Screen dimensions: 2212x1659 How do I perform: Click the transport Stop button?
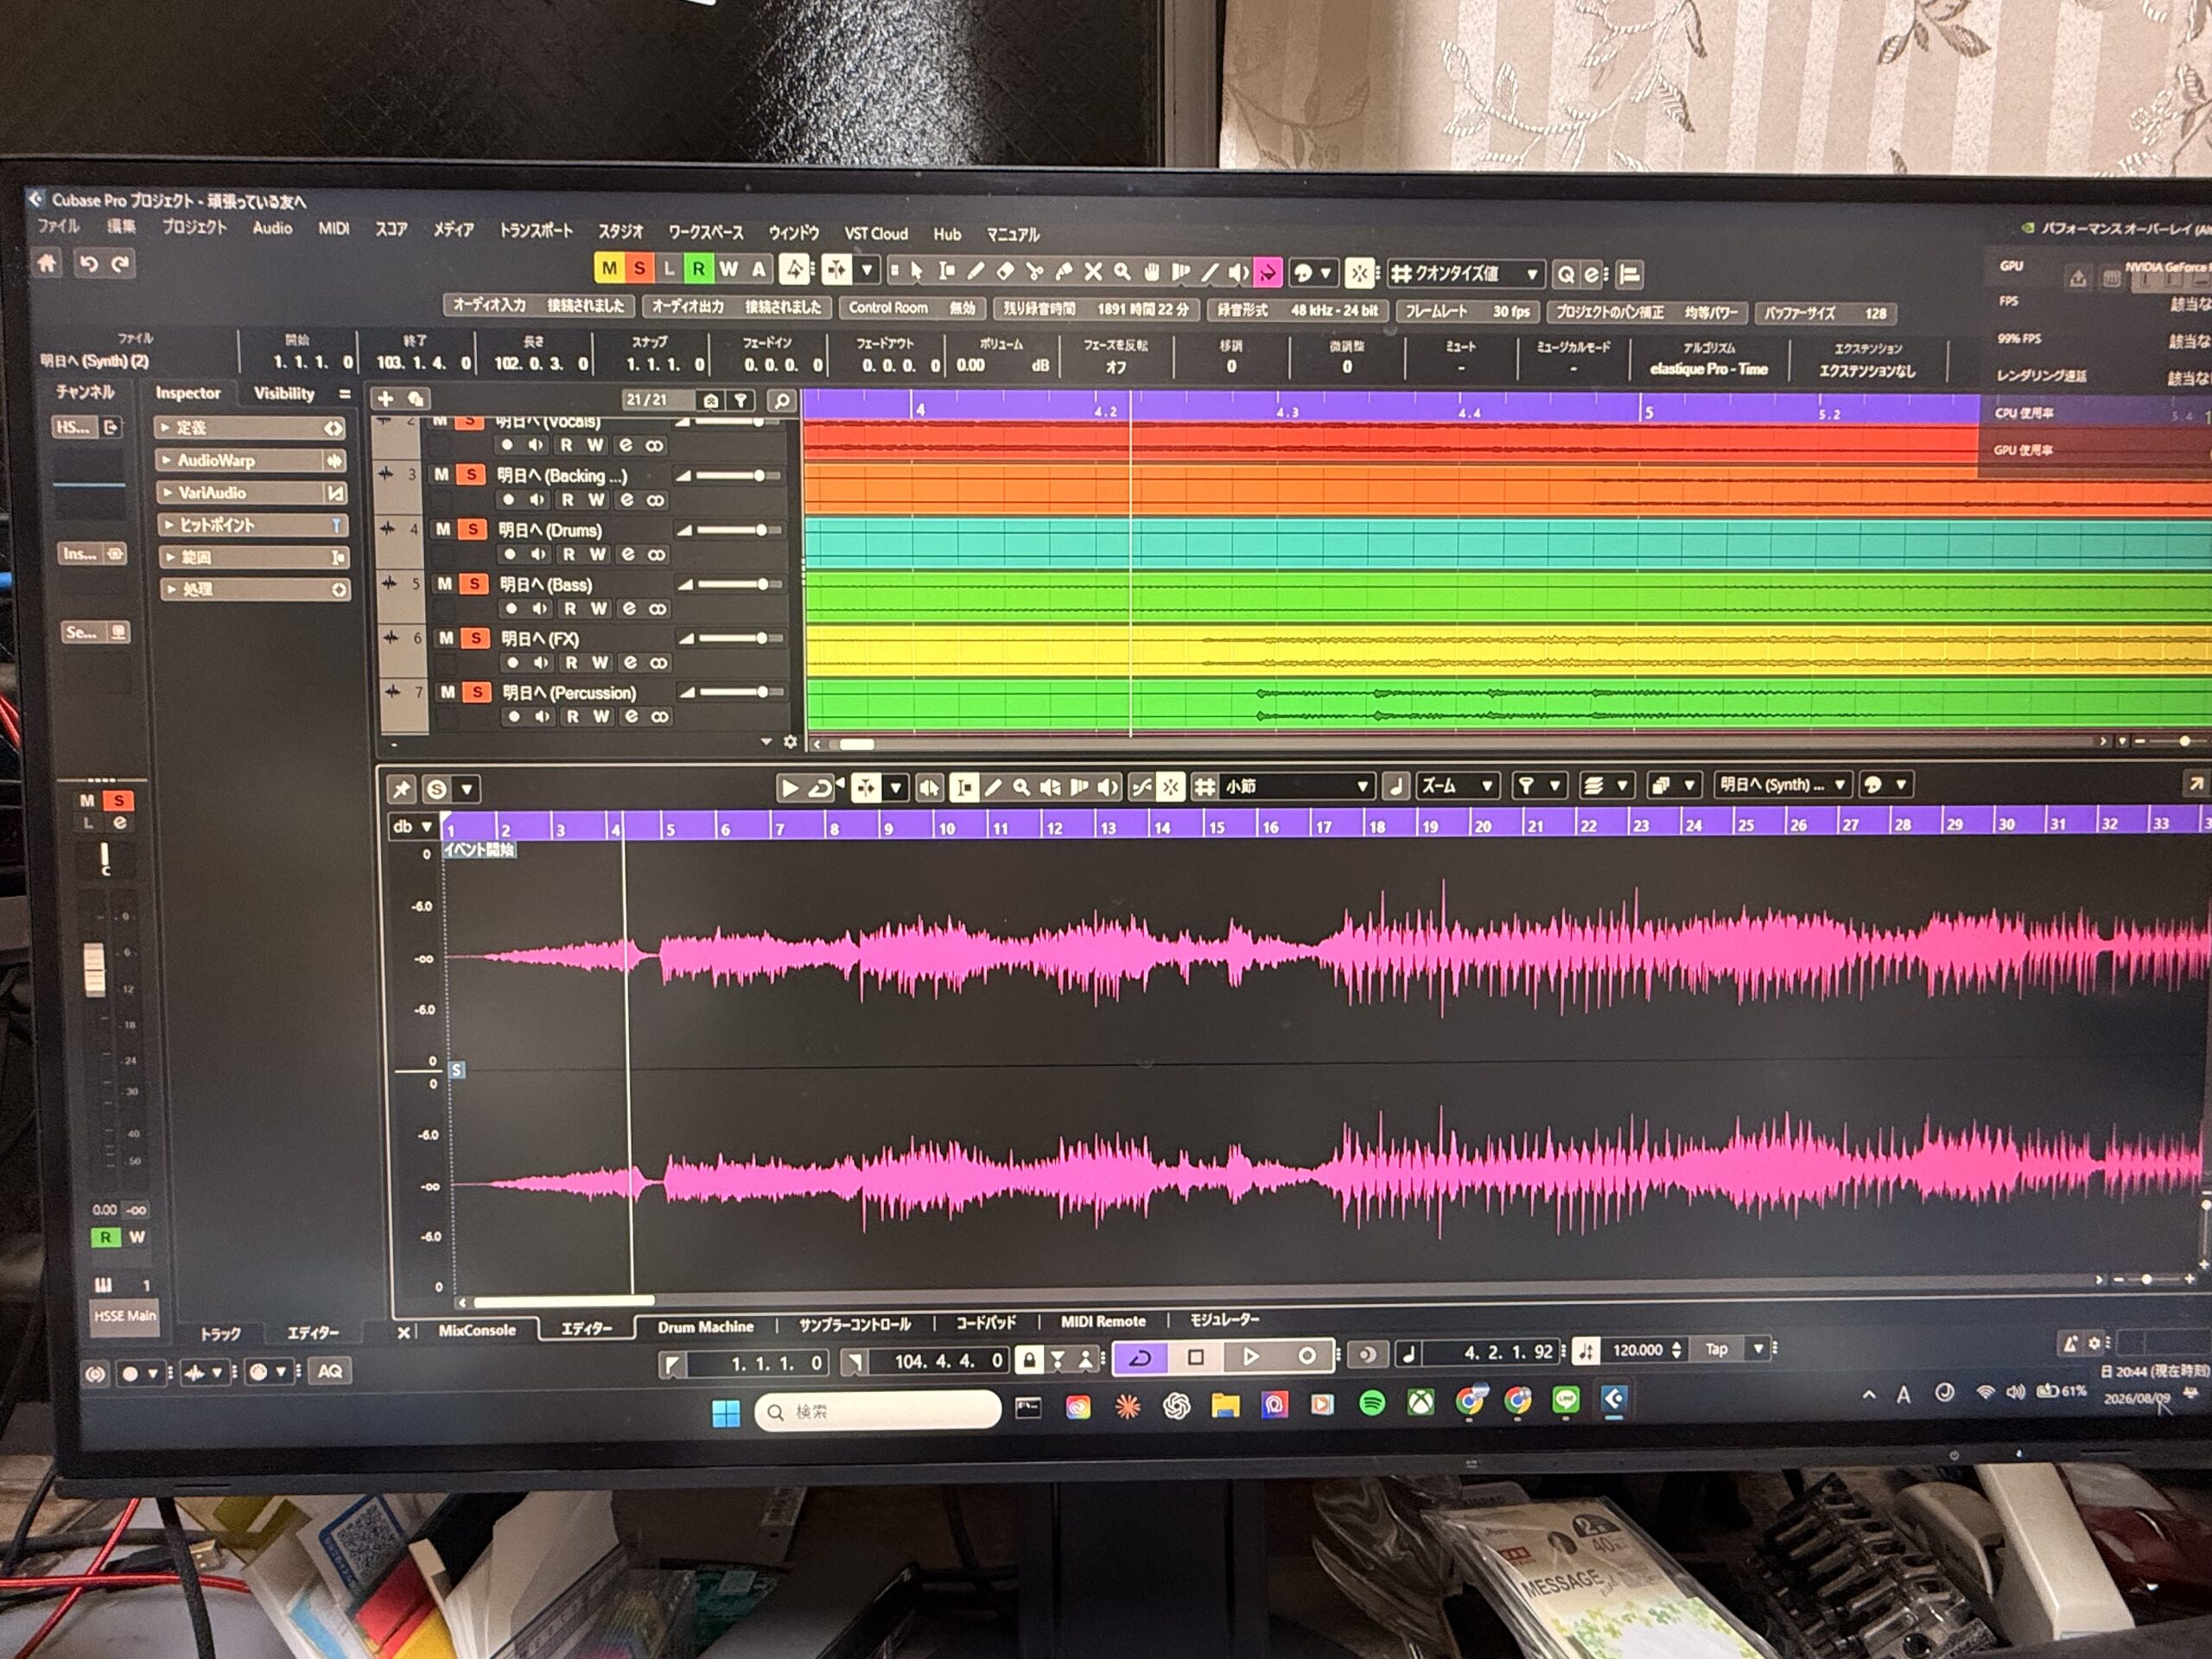tap(1195, 1357)
